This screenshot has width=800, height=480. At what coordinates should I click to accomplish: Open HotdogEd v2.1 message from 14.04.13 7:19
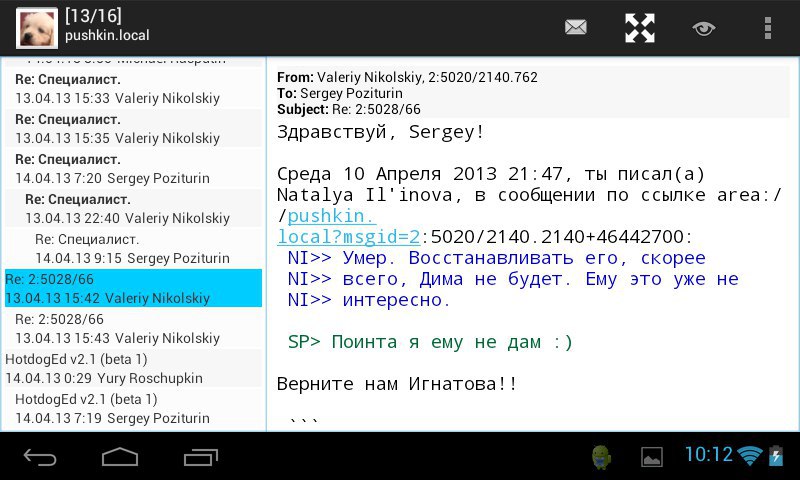pos(133,408)
